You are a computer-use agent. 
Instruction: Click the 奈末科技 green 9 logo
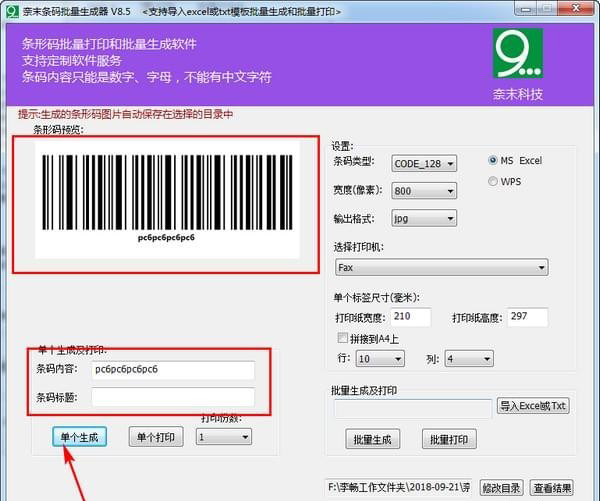(517, 53)
